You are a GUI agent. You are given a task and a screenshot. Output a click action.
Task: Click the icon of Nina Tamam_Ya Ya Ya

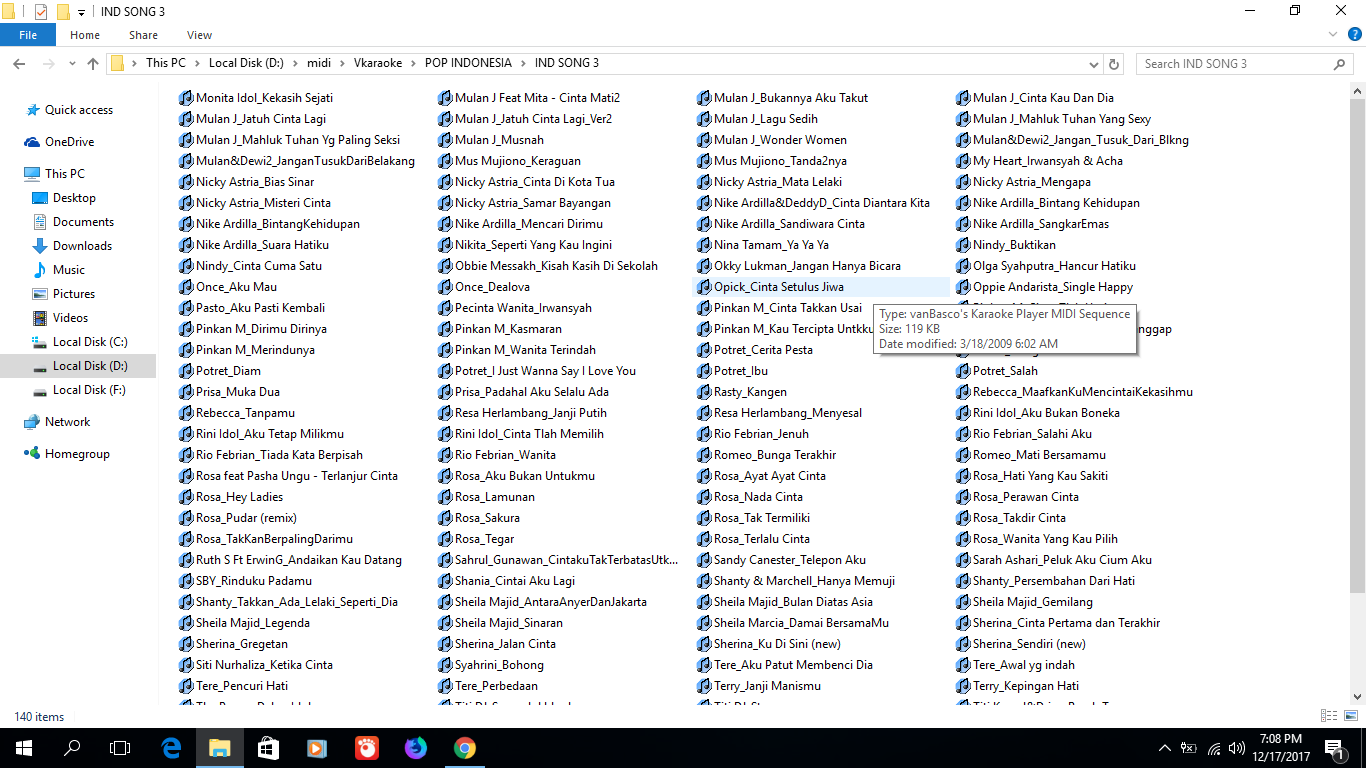coord(704,245)
